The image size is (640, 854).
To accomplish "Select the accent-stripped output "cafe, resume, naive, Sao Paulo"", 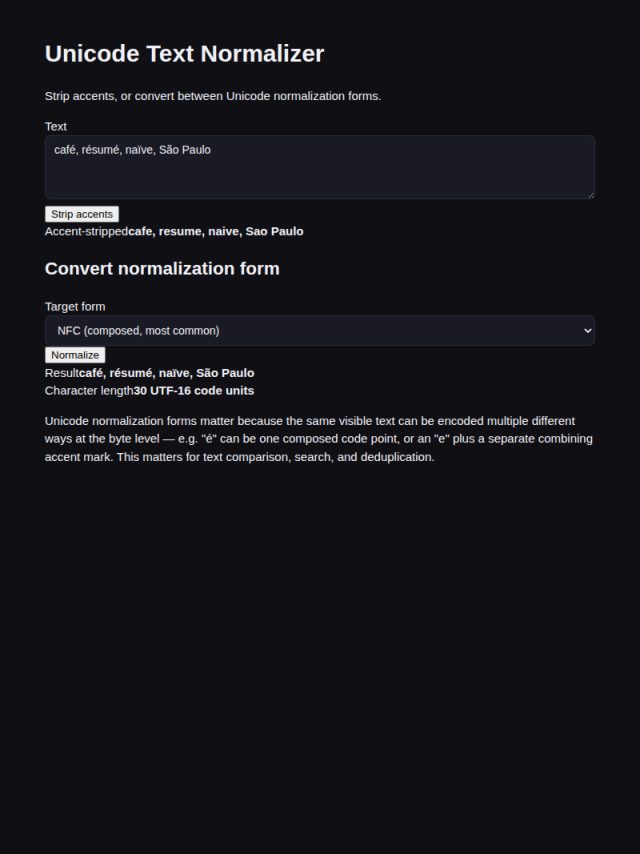I will click(x=216, y=231).
